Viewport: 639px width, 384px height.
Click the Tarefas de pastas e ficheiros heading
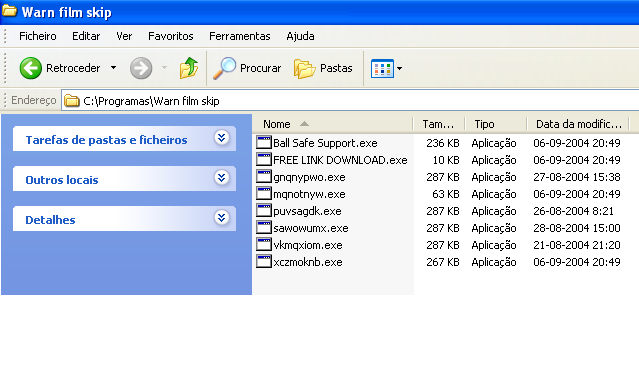[106, 140]
